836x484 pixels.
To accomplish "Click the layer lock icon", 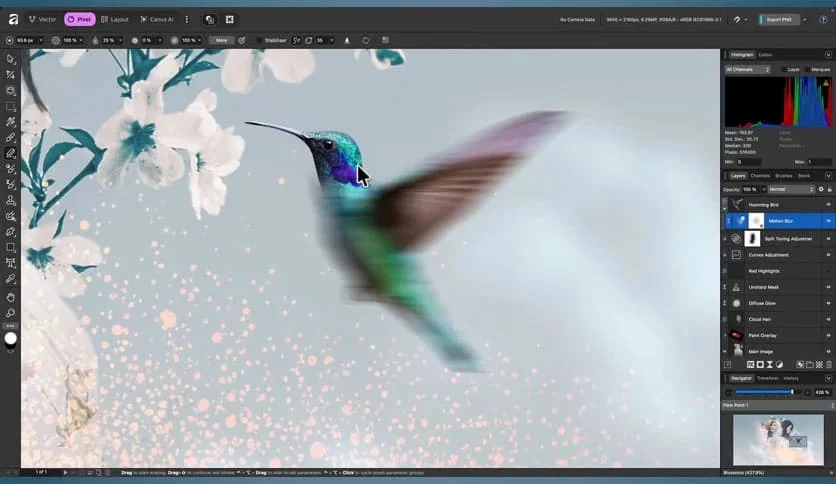I will [829, 189].
